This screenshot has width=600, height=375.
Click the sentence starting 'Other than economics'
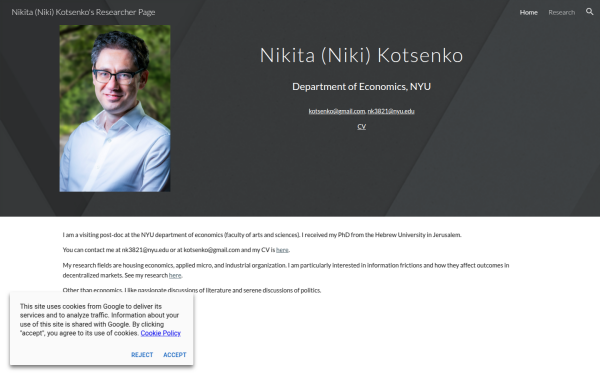(192, 290)
